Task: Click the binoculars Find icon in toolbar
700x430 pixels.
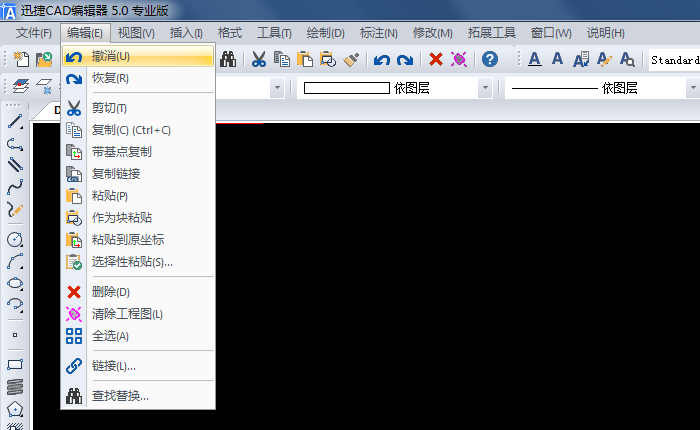Action: click(228, 59)
